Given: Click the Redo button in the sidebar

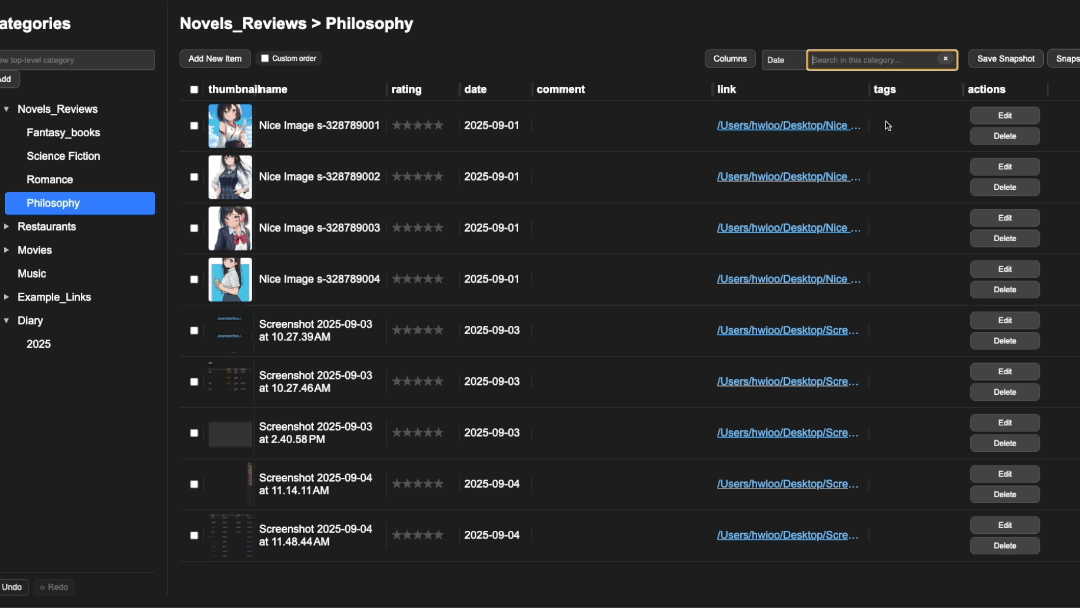Looking at the screenshot, I should [x=54, y=587].
